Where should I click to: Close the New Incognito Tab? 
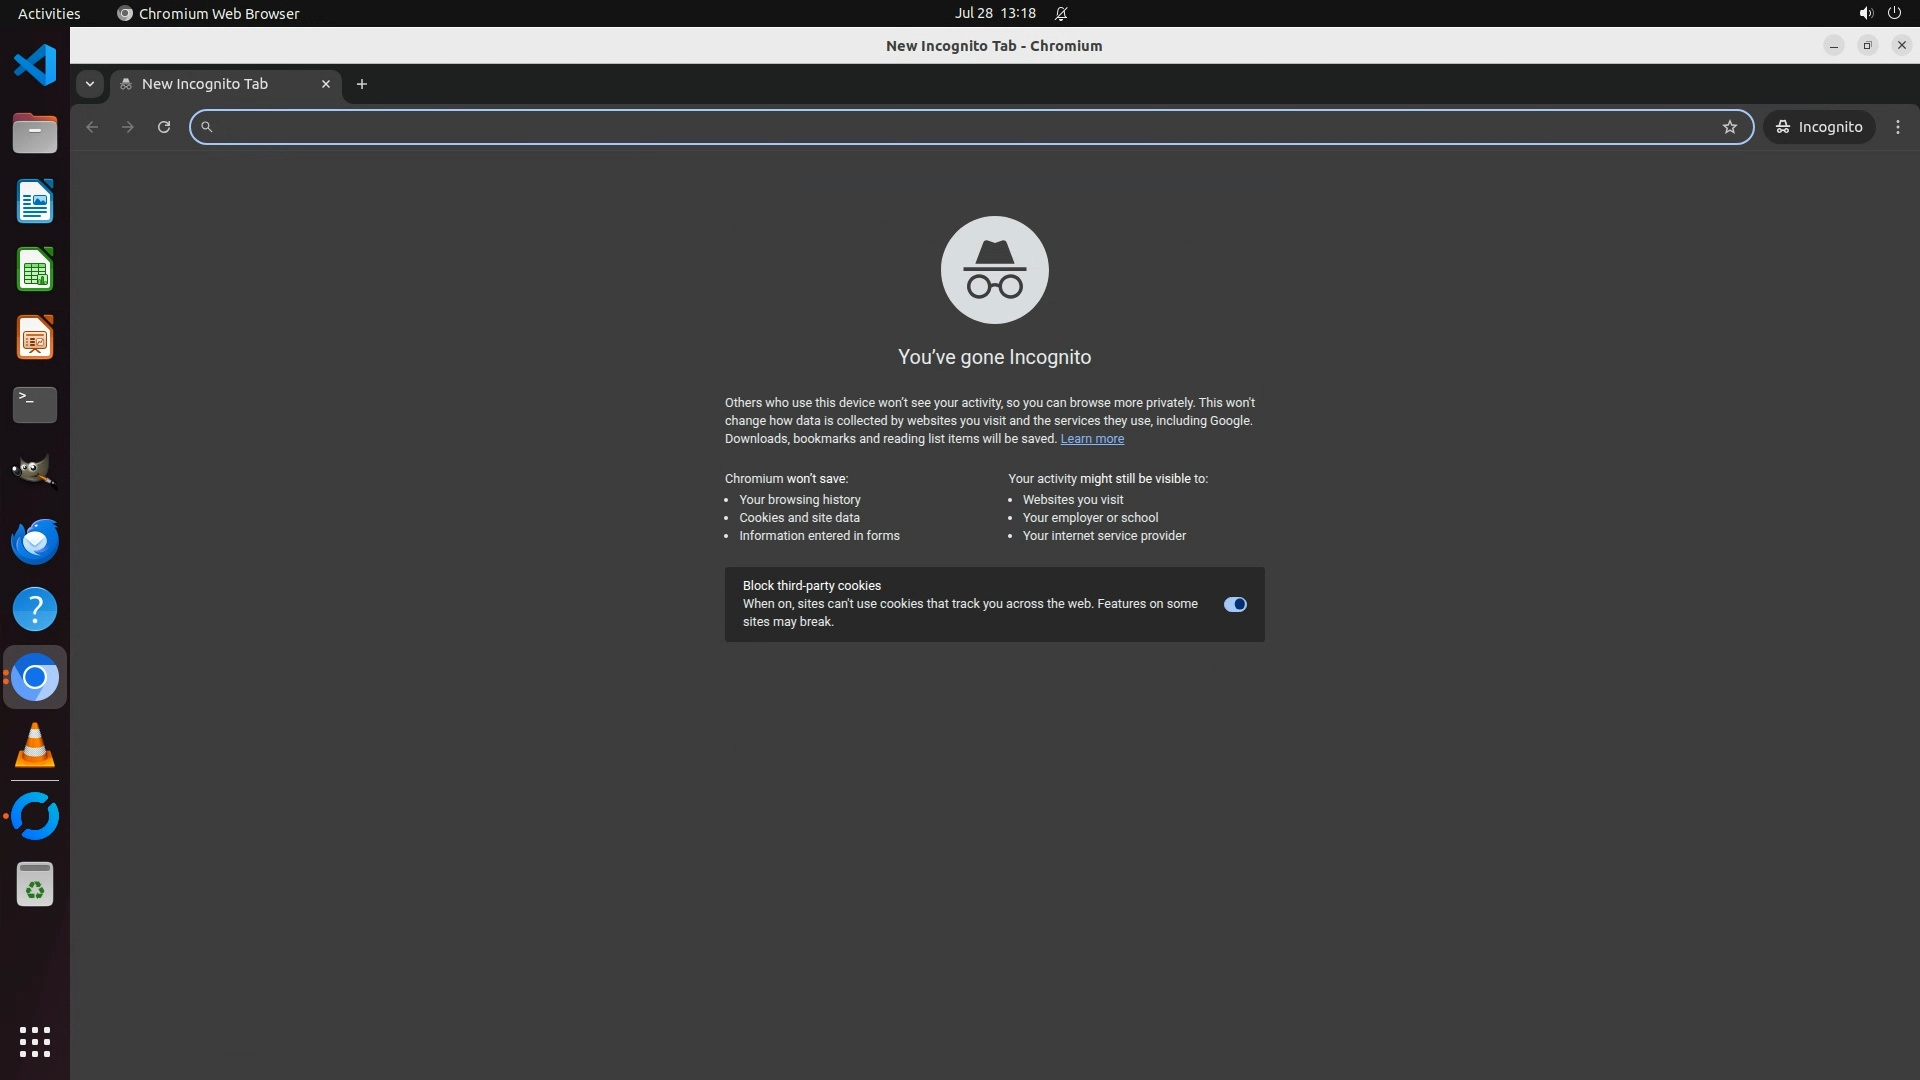pyautogui.click(x=326, y=84)
